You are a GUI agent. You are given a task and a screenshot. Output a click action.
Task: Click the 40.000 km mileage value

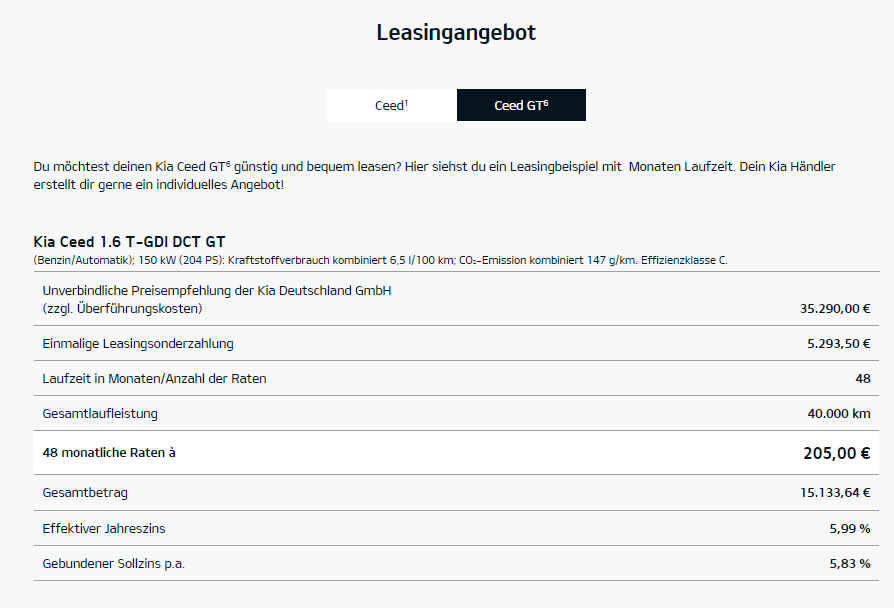[x=838, y=413]
